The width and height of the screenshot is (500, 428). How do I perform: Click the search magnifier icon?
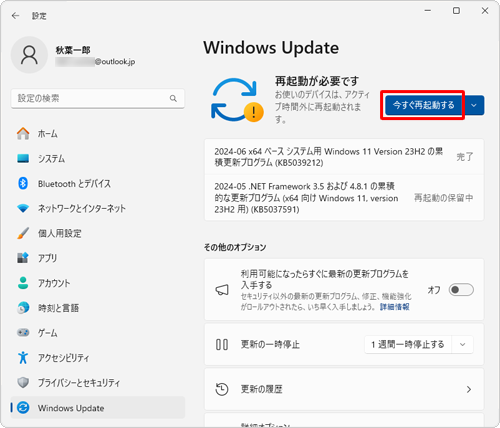tap(173, 98)
